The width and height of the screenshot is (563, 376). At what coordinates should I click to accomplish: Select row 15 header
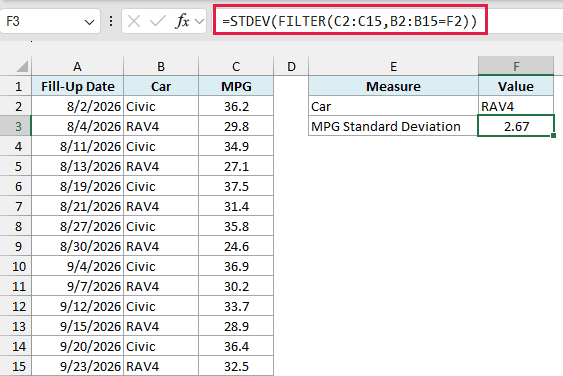click(16, 366)
